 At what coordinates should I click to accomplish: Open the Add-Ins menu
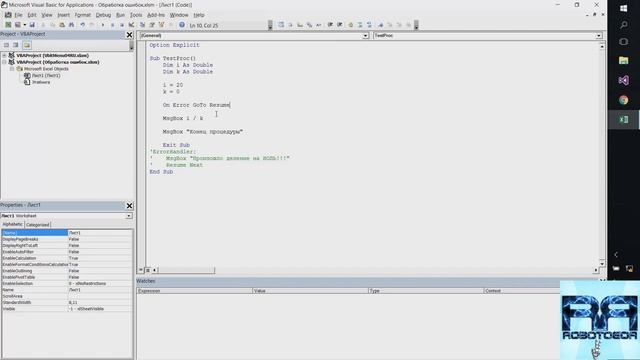(156, 15)
